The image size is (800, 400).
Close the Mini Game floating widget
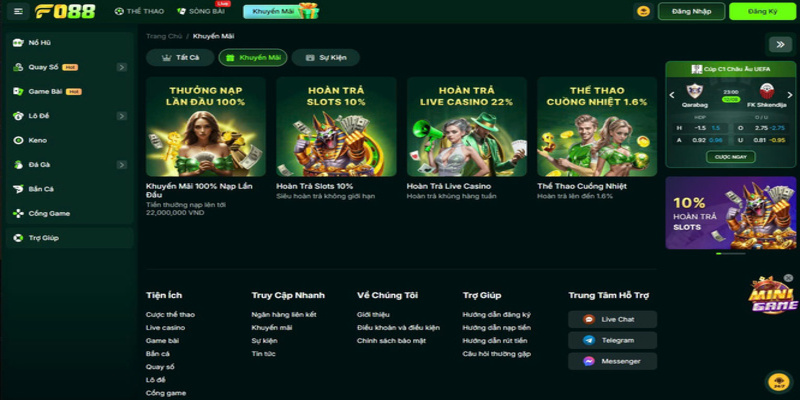pyautogui.click(x=788, y=278)
